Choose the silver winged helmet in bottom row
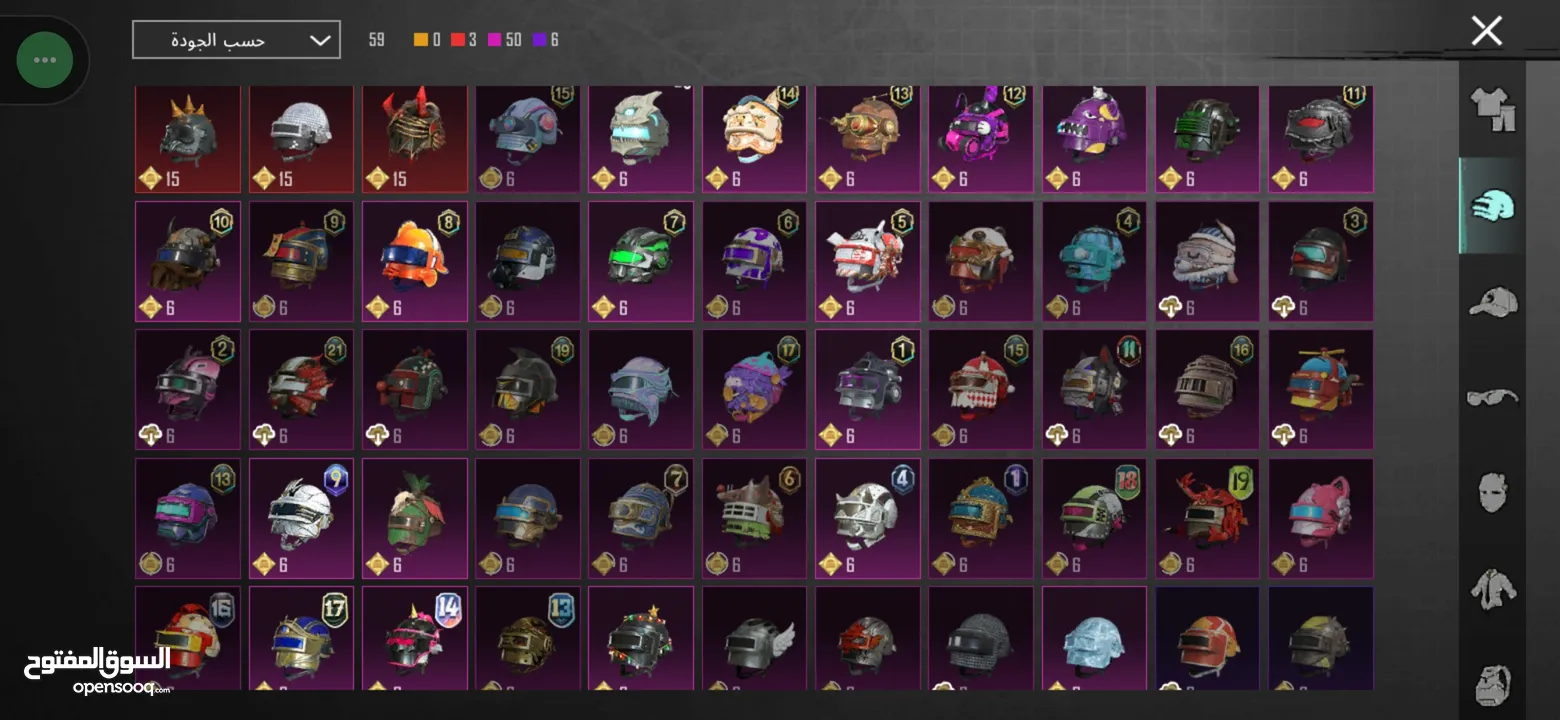The image size is (1560, 720). coord(754,638)
